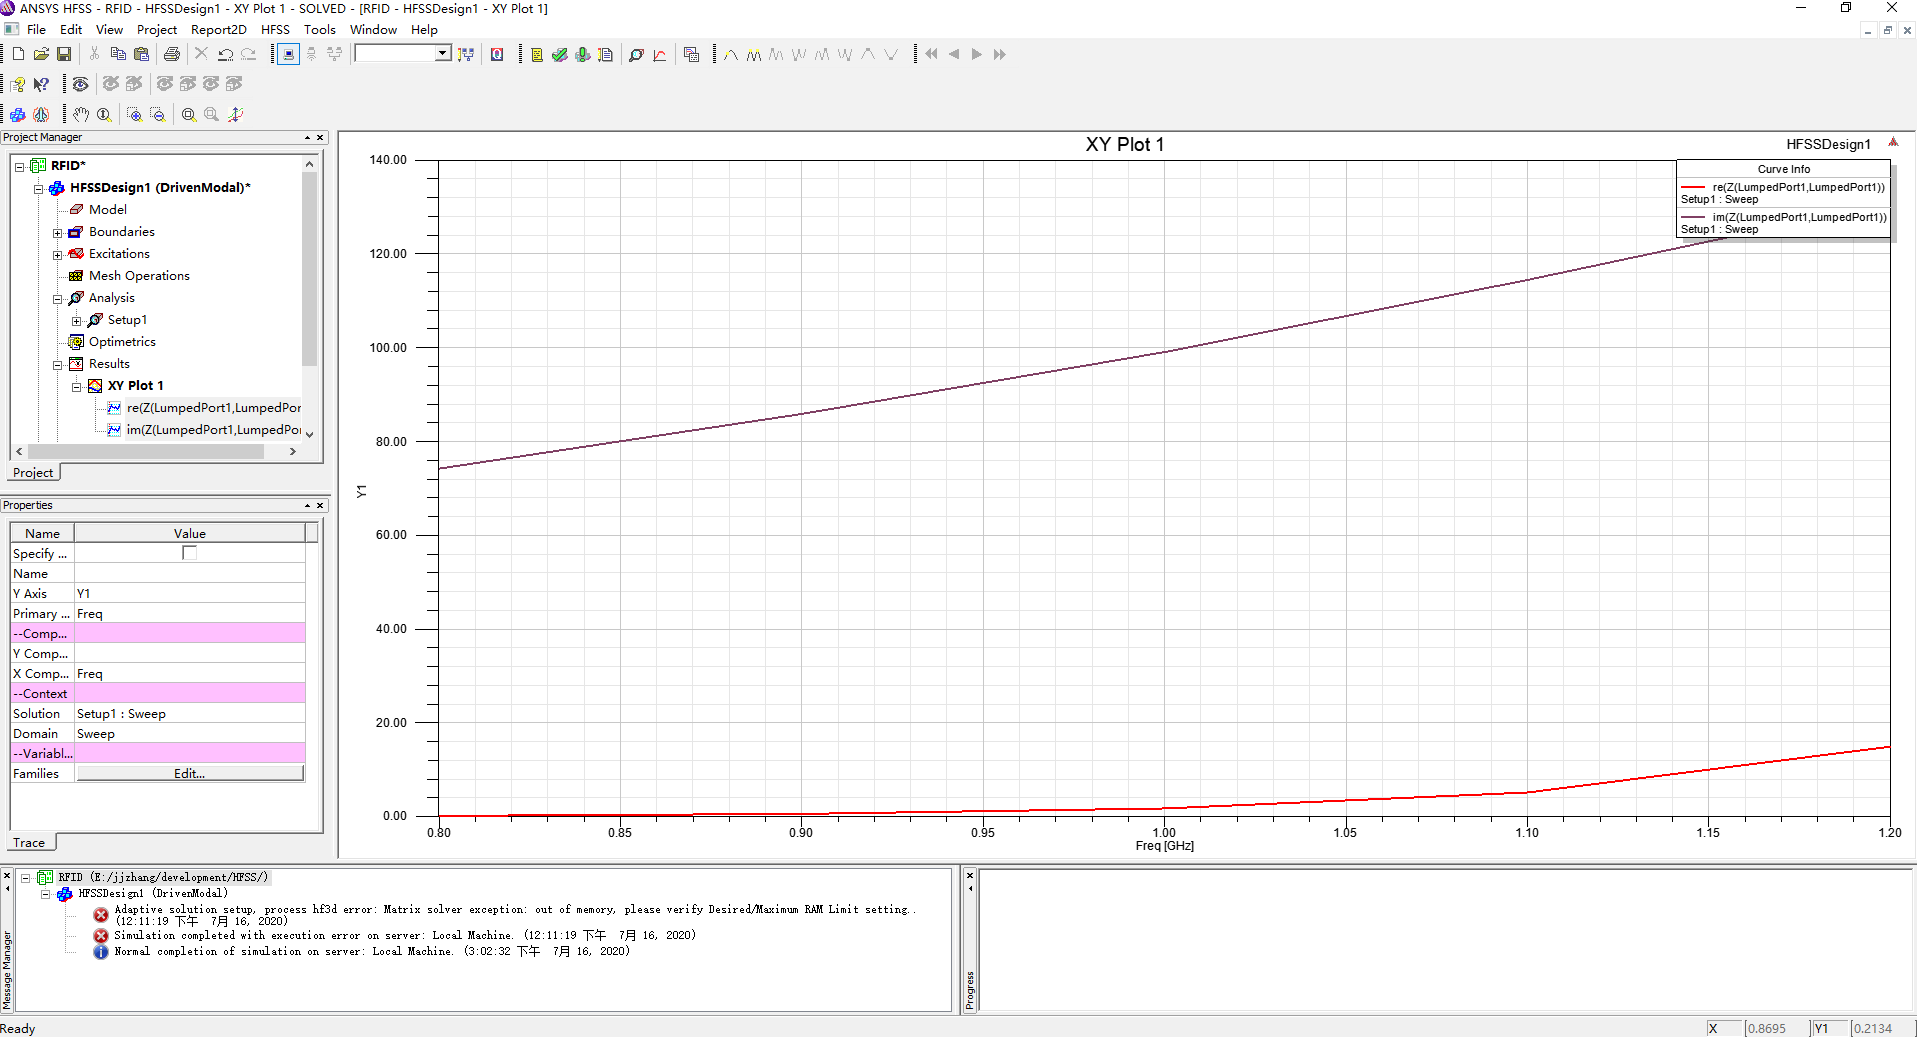Open the design notes yellow sheet icon
The width and height of the screenshot is (1917, 1037).
click(x=537, y=54)
